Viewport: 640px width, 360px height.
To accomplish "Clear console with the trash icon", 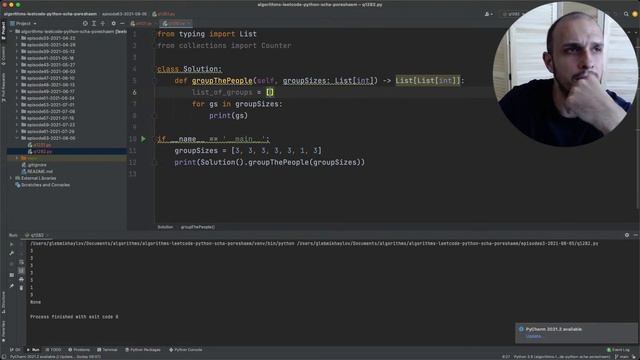I will (21, 288).
